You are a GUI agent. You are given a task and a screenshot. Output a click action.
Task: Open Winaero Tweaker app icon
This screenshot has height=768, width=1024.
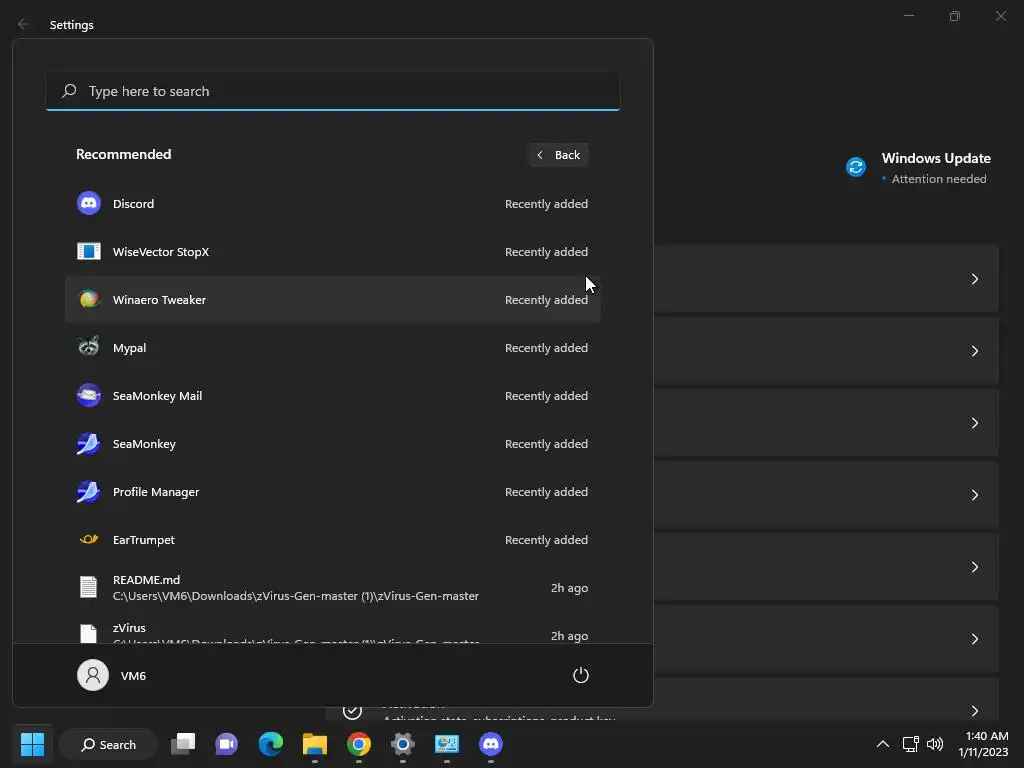coord(89,299)
